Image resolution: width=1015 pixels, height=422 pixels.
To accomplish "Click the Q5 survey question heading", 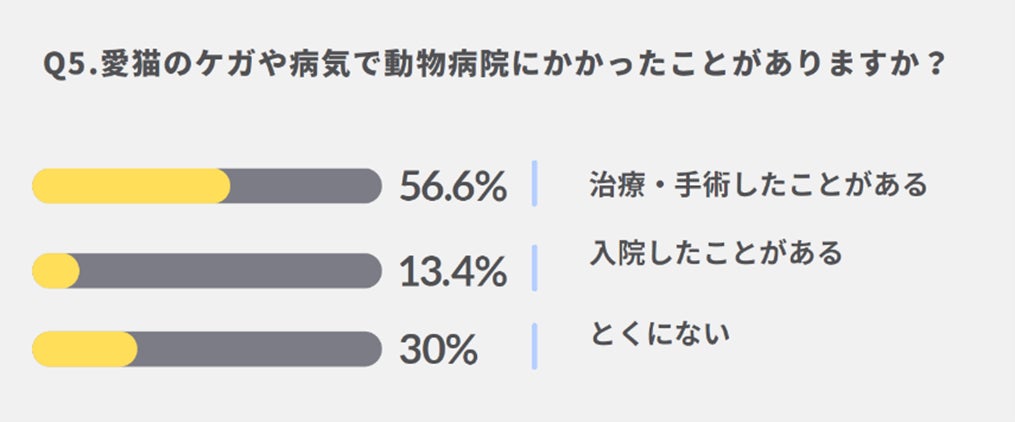I will [491, 65].
